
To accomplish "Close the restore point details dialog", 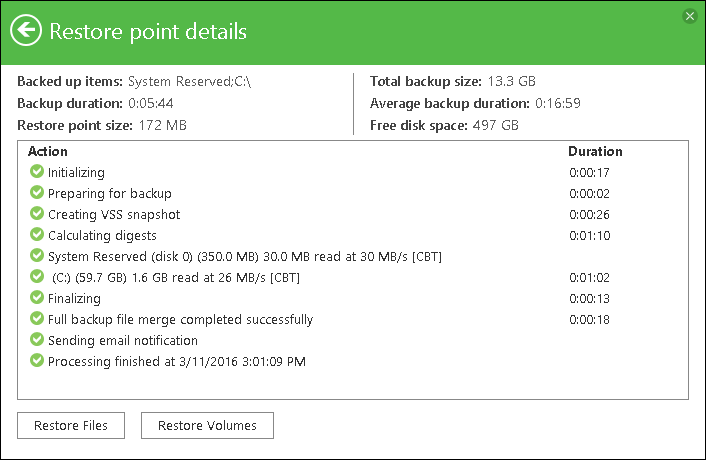I will click(x=689, y=16).
